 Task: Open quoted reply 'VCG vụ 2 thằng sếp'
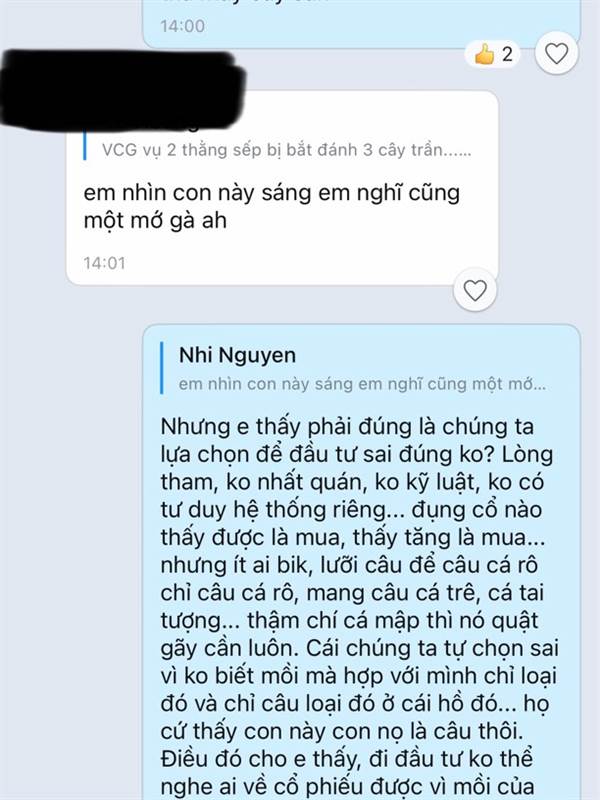pos(286,150)
